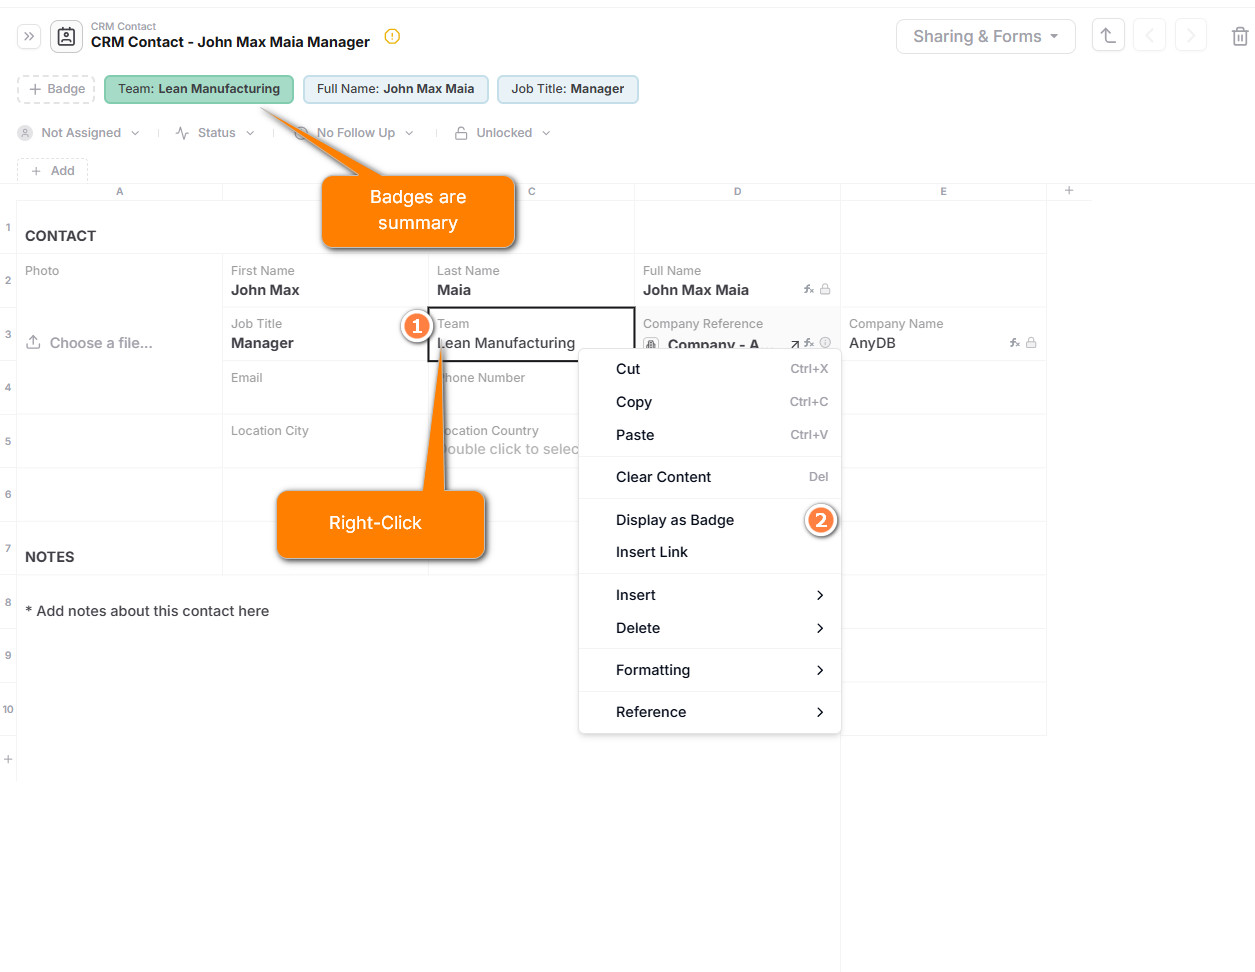The height and width of the screenshot is (972, 1255).
Task: Select row 2 header
Action: click(x=8, y=280)
